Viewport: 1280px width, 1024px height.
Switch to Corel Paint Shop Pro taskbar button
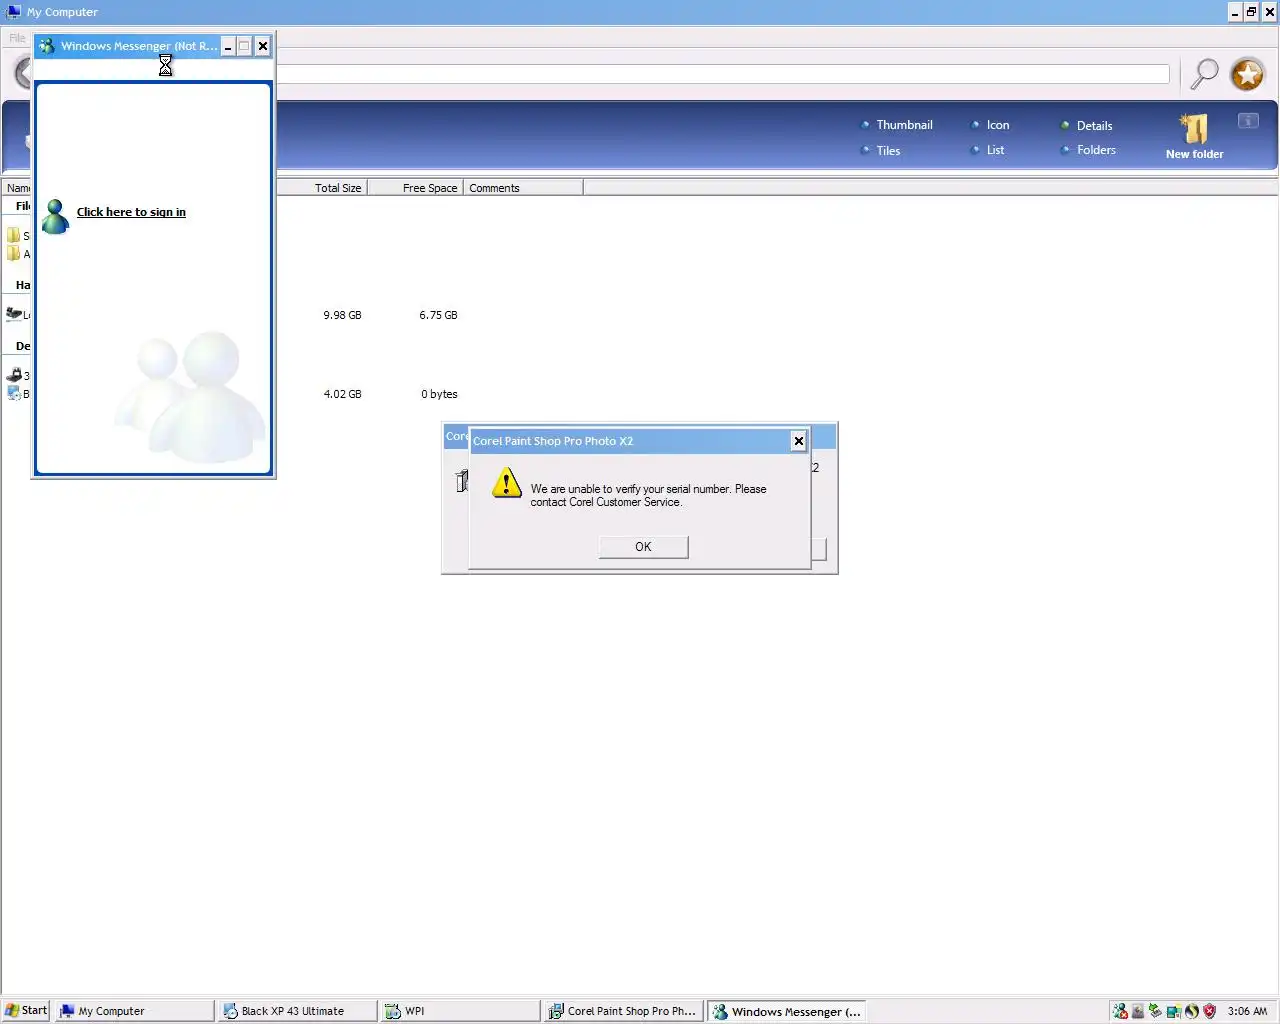(x=624, y=1011)
